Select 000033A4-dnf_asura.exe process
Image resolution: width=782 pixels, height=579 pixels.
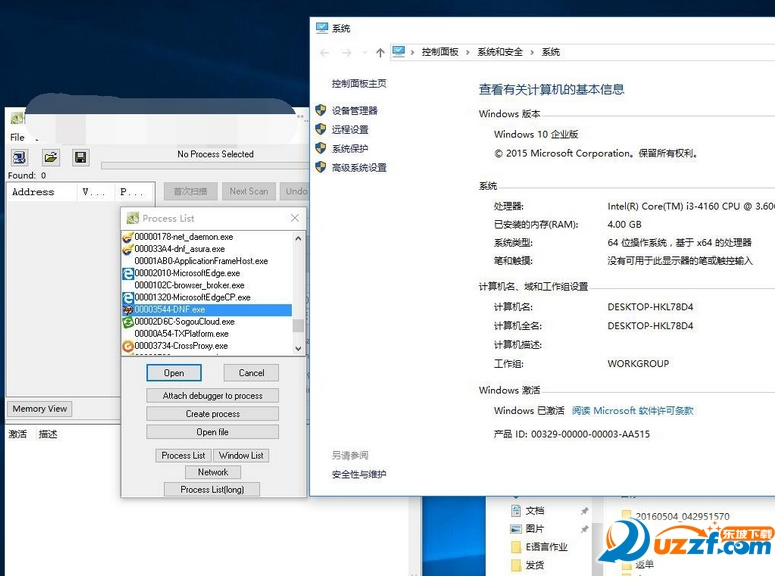180,249
